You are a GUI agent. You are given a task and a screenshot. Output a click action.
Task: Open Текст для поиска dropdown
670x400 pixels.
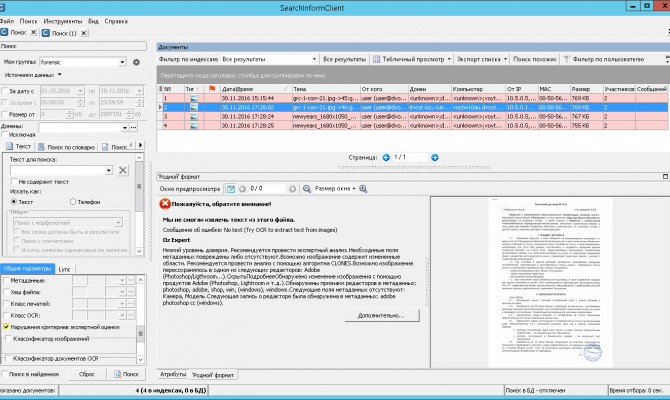pyautogui.click(x=109, y=171)
